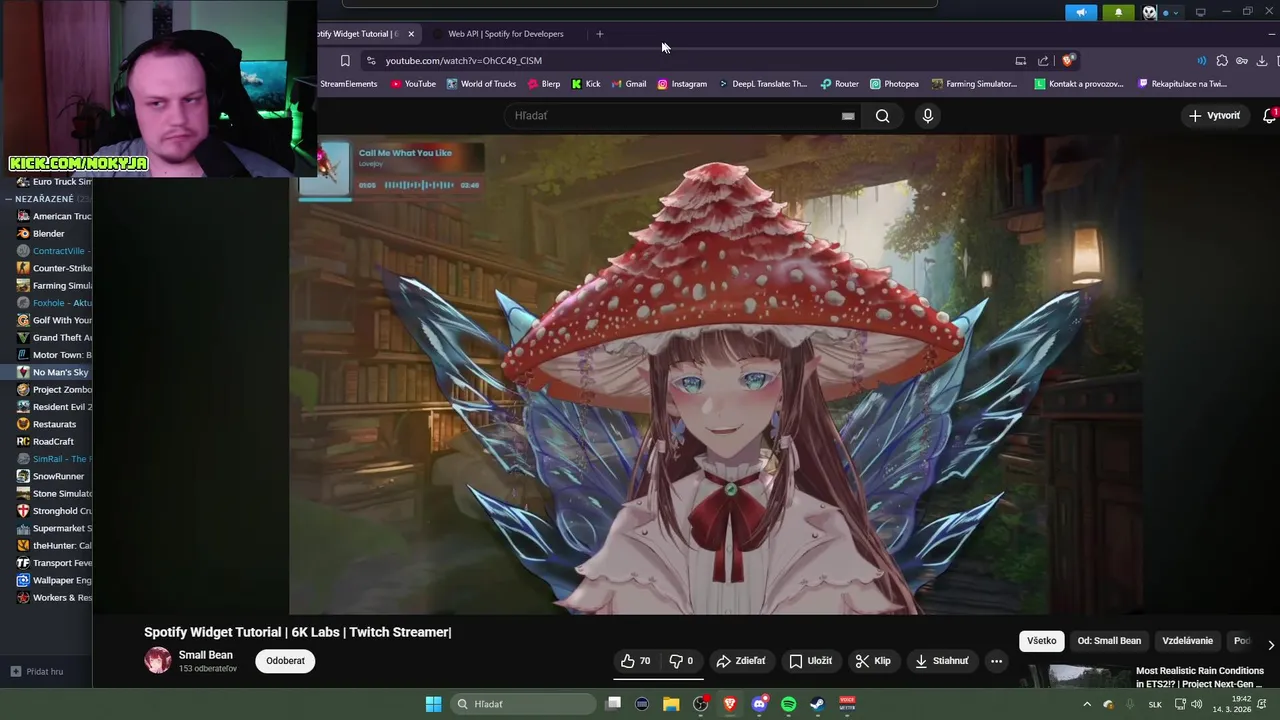Open browser downloads icon
Screen dimensions: 1280x720
pyautogui.click(x=1262, y=60)
